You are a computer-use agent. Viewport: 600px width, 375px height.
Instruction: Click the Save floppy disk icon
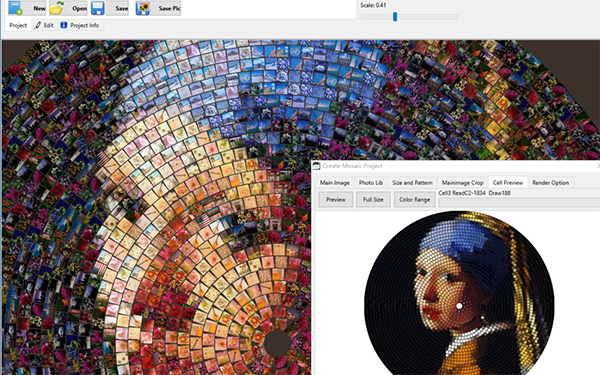pos(98,8)
